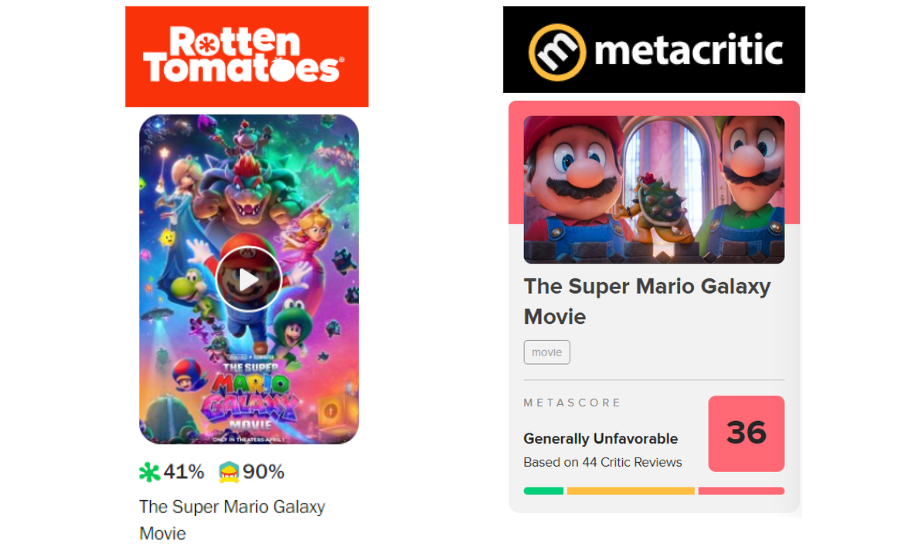Click the red Metascore 36 box
Viewport: 921px width, 545px height.
click(746, 433)
